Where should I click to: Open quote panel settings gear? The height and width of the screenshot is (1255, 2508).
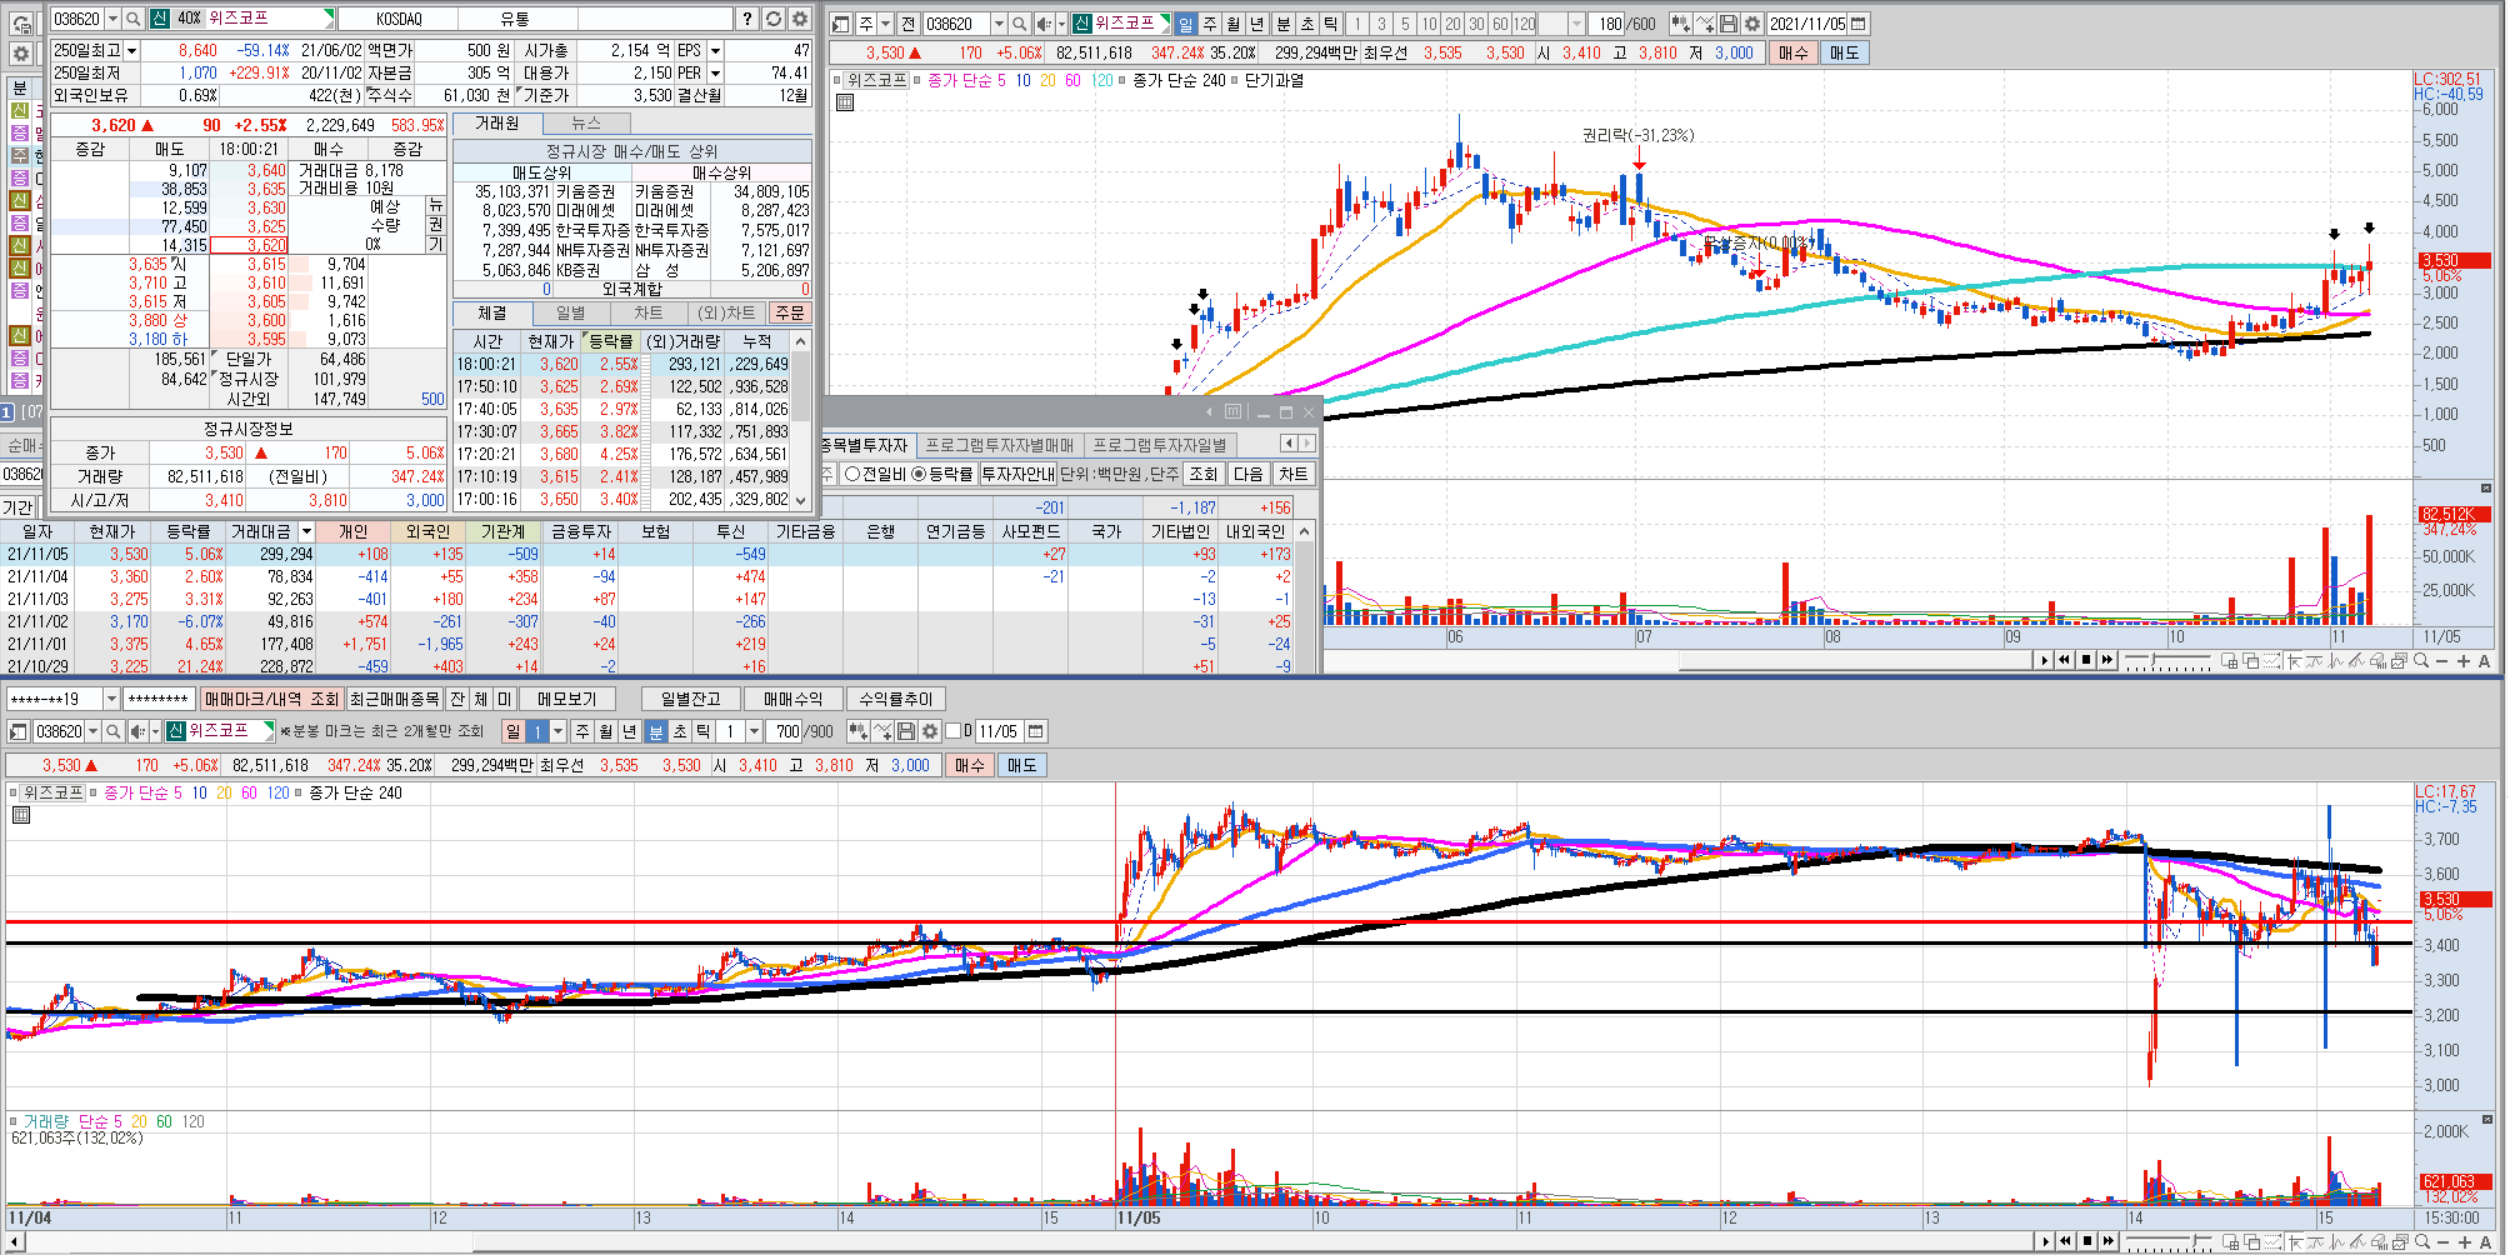800,18
